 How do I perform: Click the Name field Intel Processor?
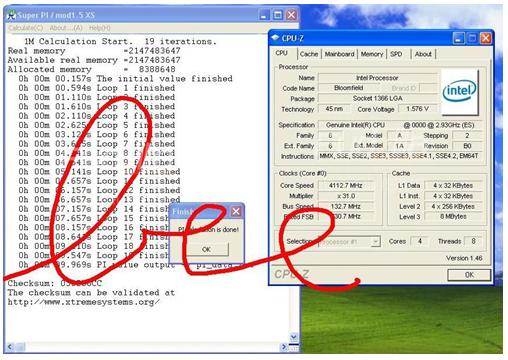[378, 78]
